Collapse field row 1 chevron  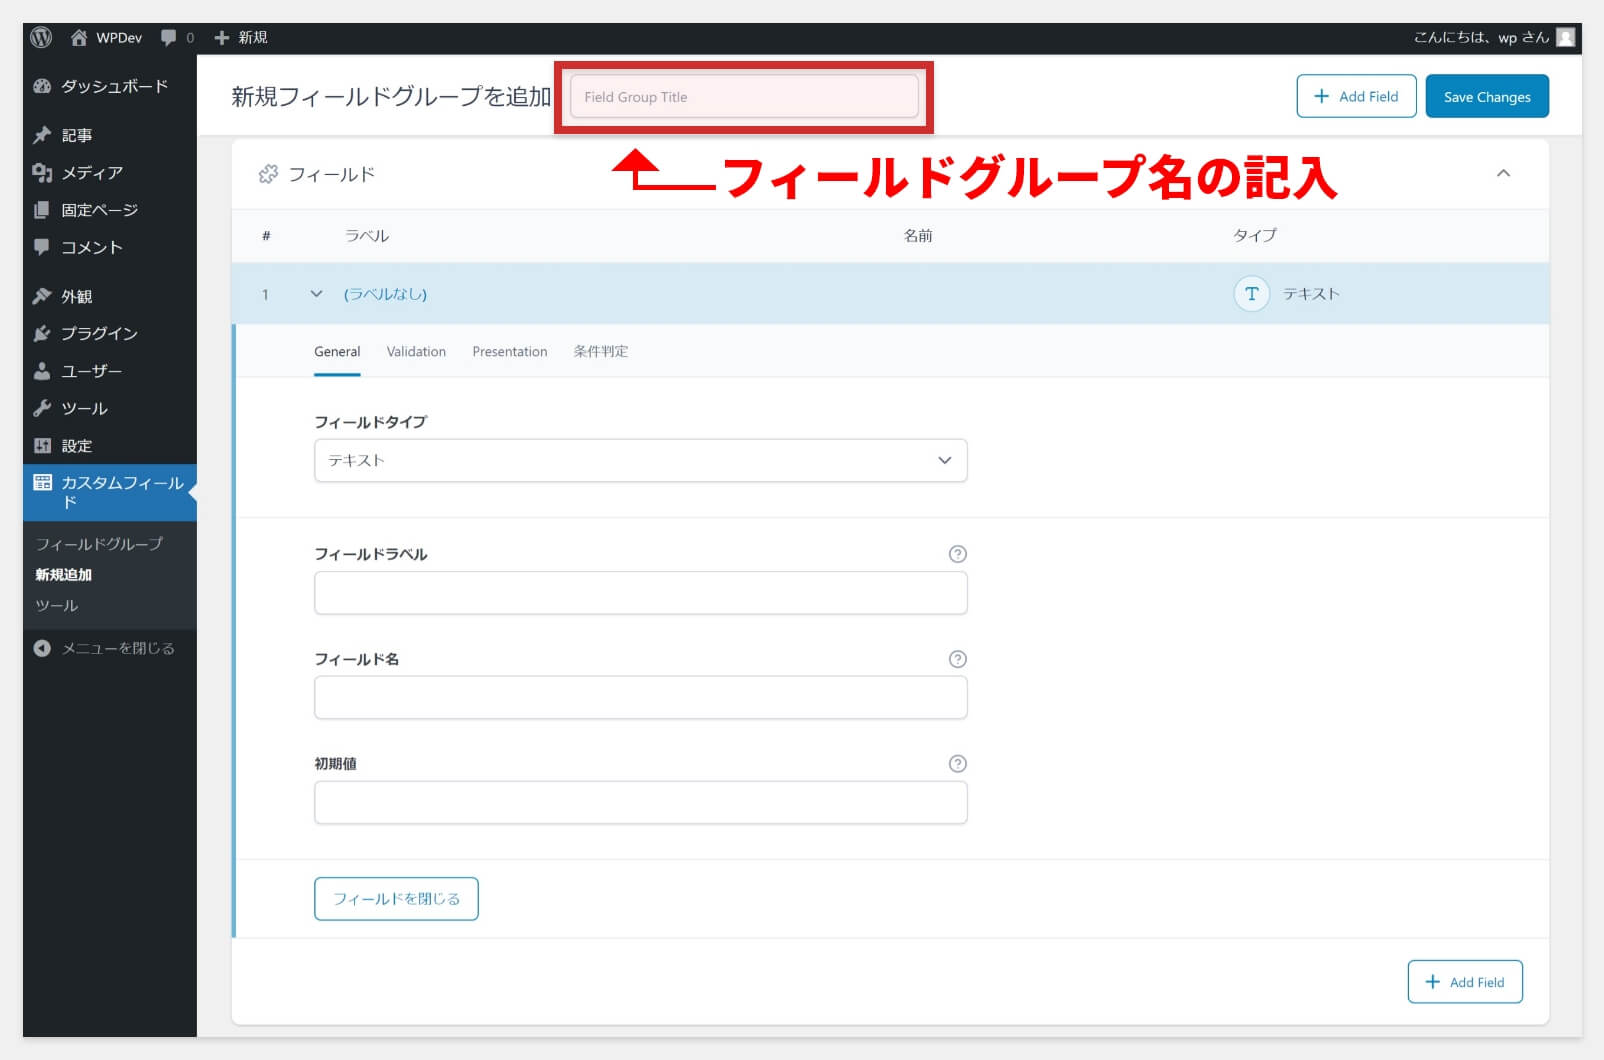point(316,294)
